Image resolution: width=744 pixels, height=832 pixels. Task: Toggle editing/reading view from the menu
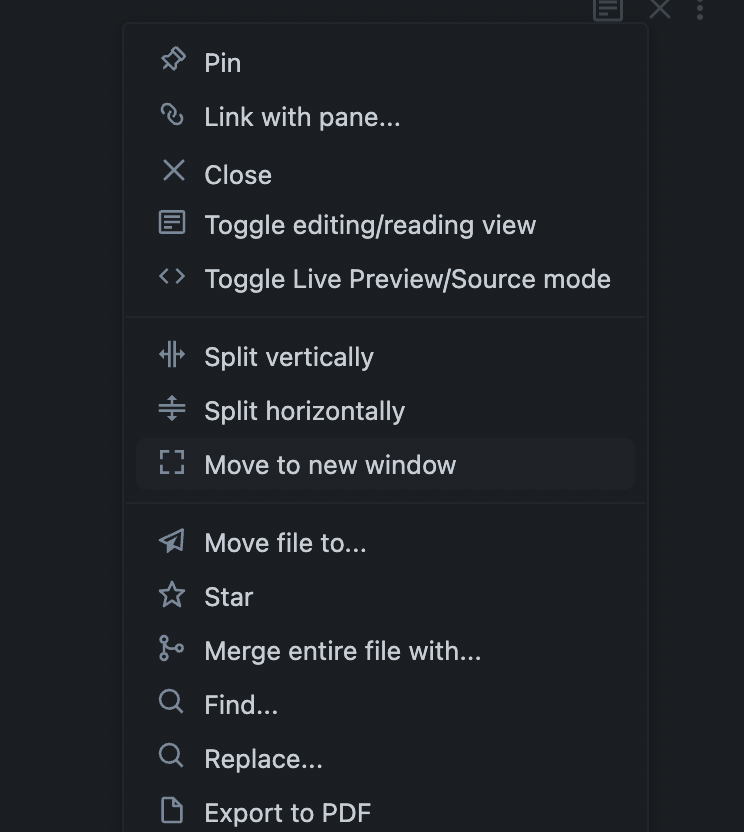click(x=370, y=225)
